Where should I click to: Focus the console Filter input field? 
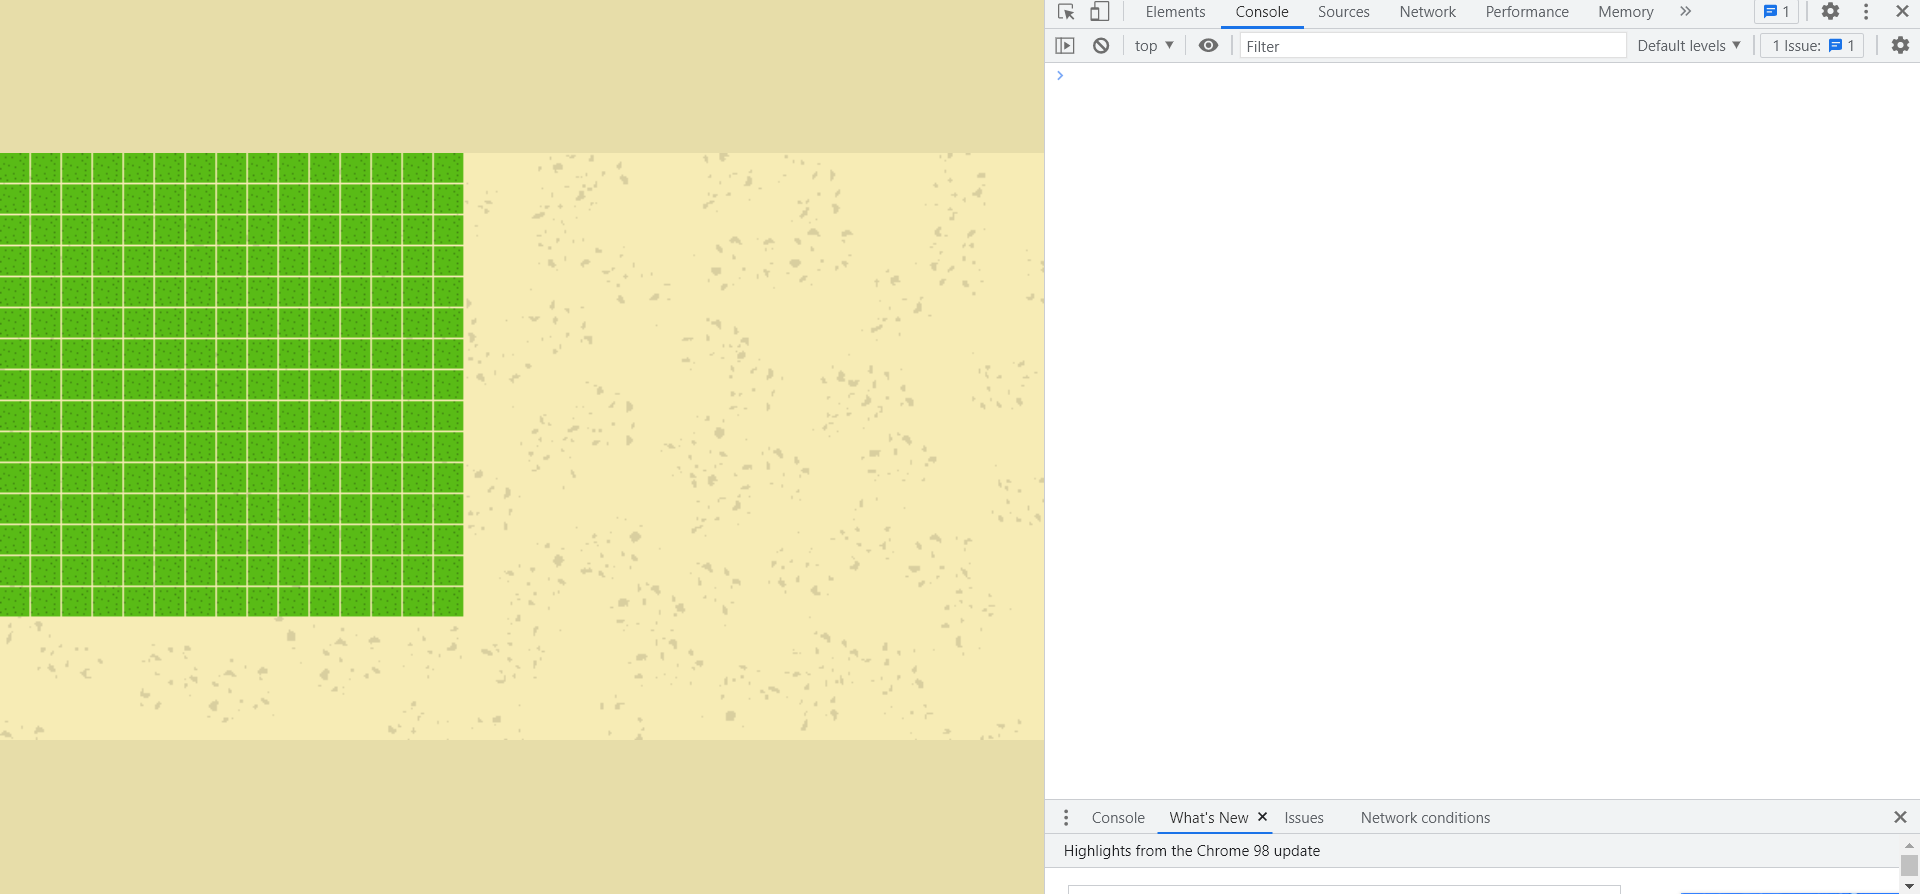1432,46
